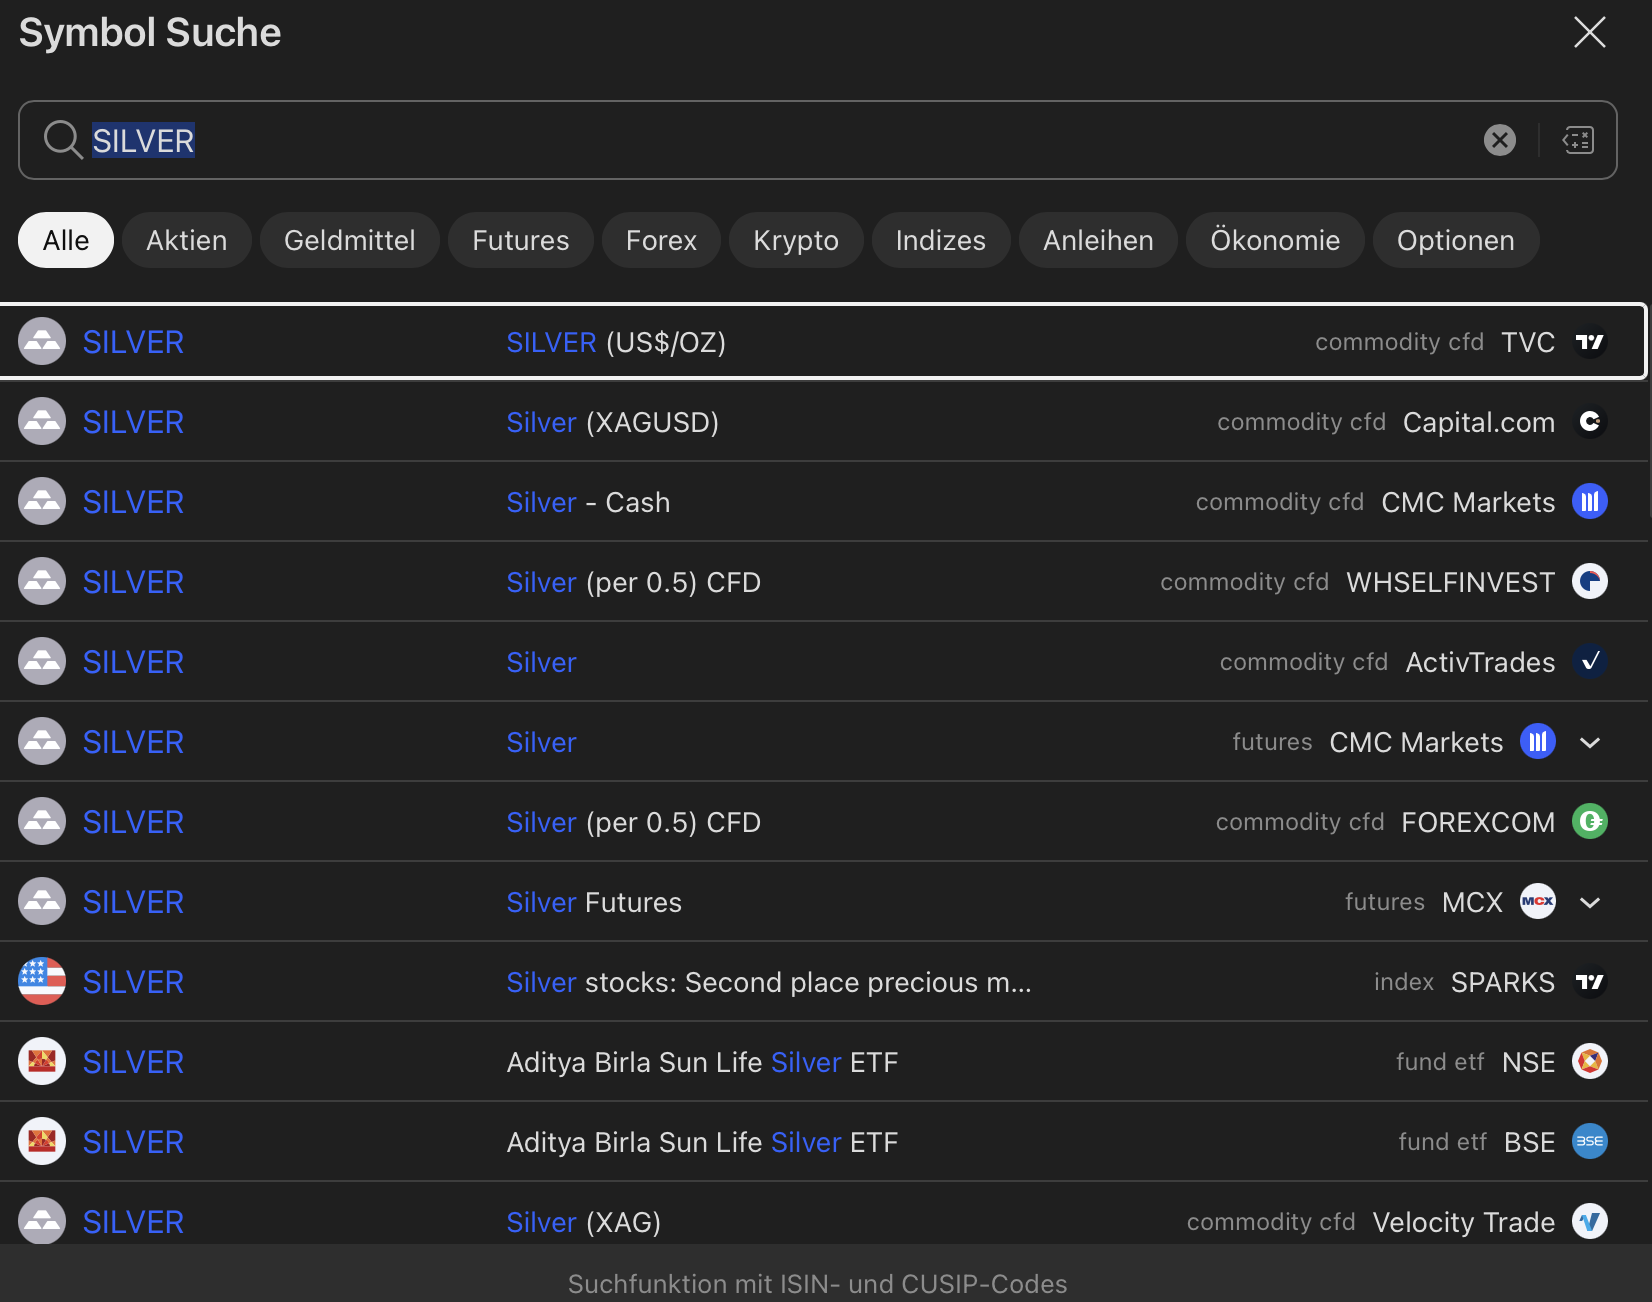Image resolution: width=1652 pixels, height=1302 pixels.
Task: Expand the CMC Markets futures contracts
Action: pos(1590,742)
